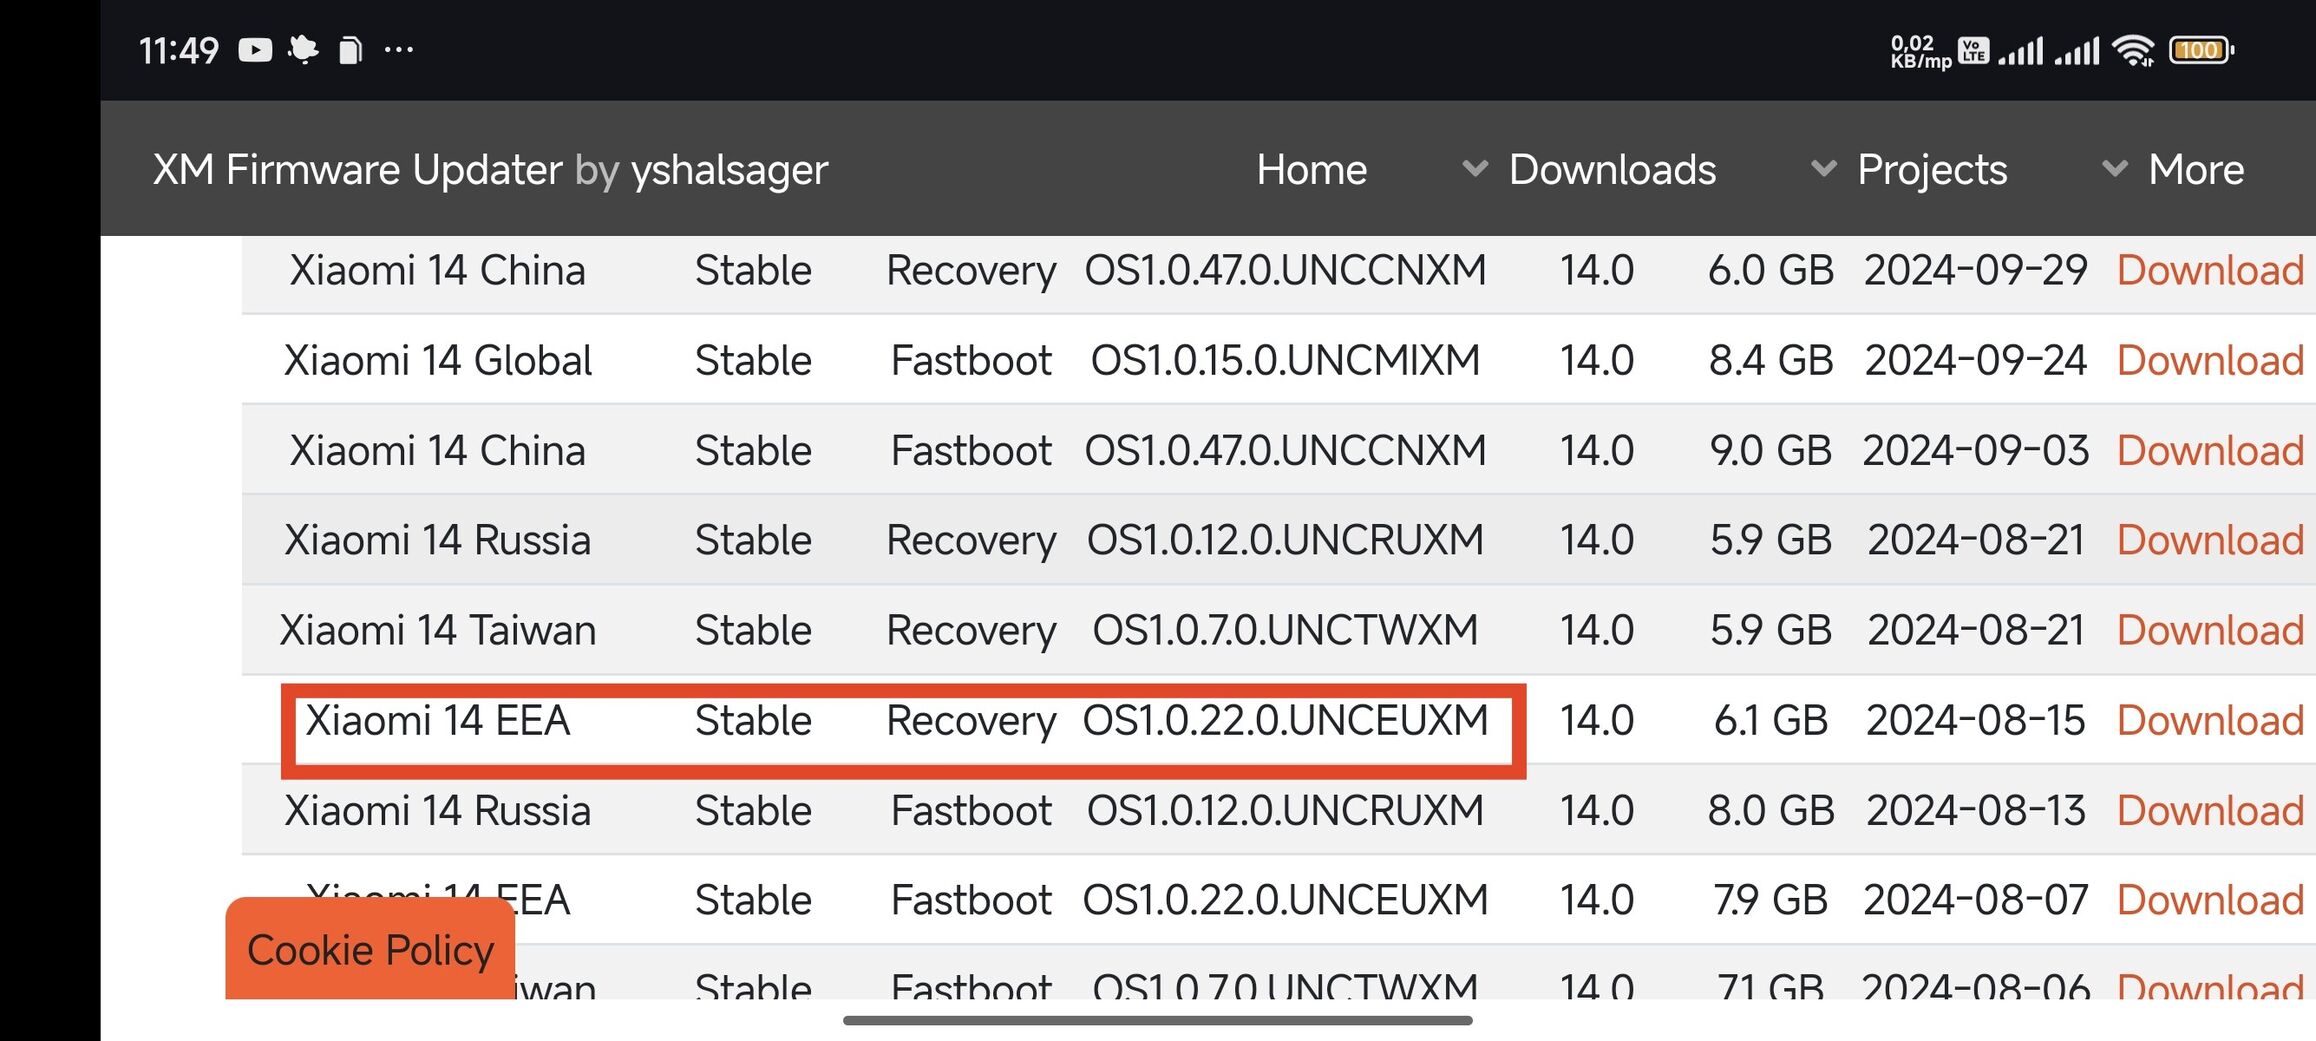Tap the battery 100 indicator

pos(2201,50)
